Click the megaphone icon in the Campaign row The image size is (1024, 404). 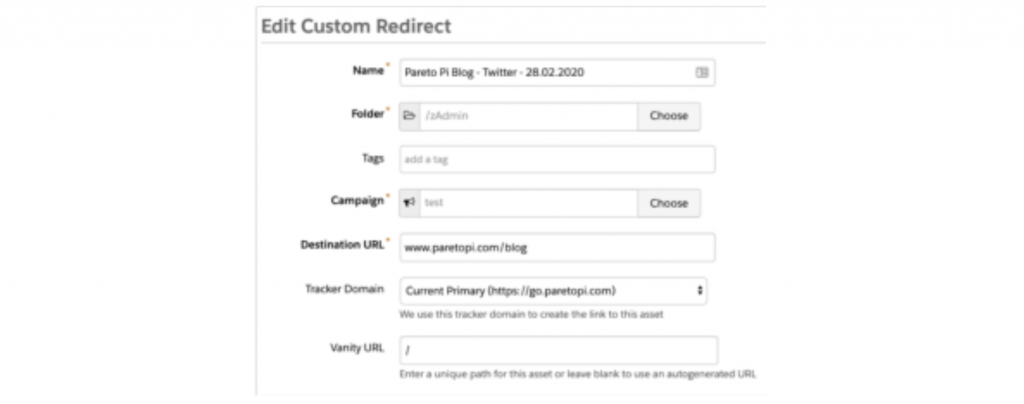coord(409,202)
